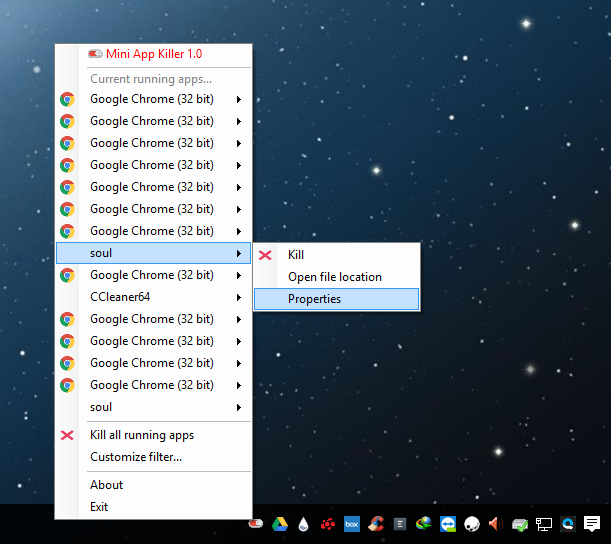Click the Safely Remove Hardware tray icon

click(x=520, y=525)
